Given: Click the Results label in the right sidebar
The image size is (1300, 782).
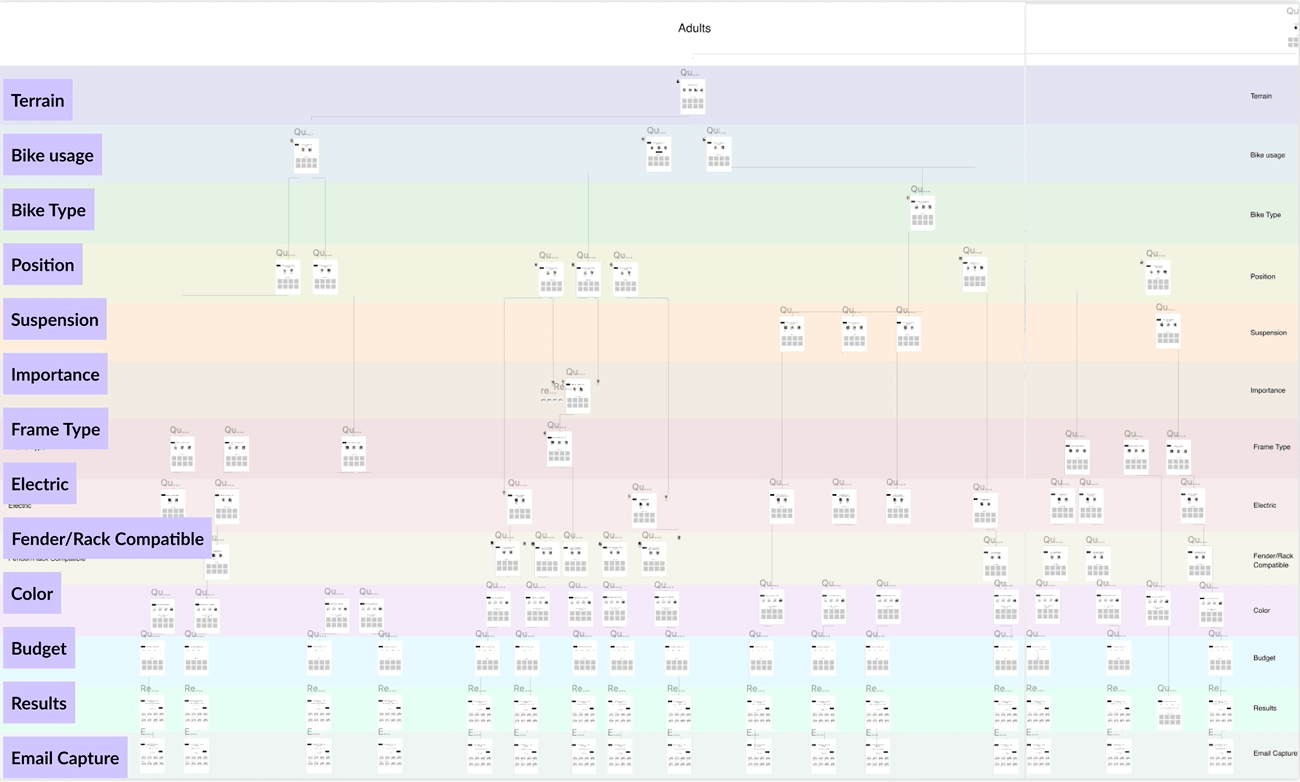Looking at the screenshot, I should pyautogui.click(x=1264, y=708).
